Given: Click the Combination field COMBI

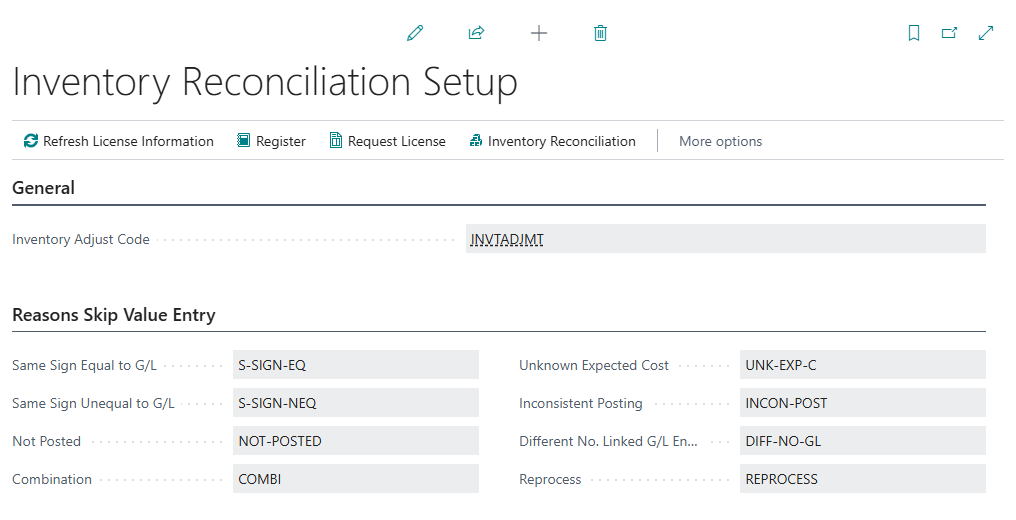Looking at the screenshot, I should (356, 479).
